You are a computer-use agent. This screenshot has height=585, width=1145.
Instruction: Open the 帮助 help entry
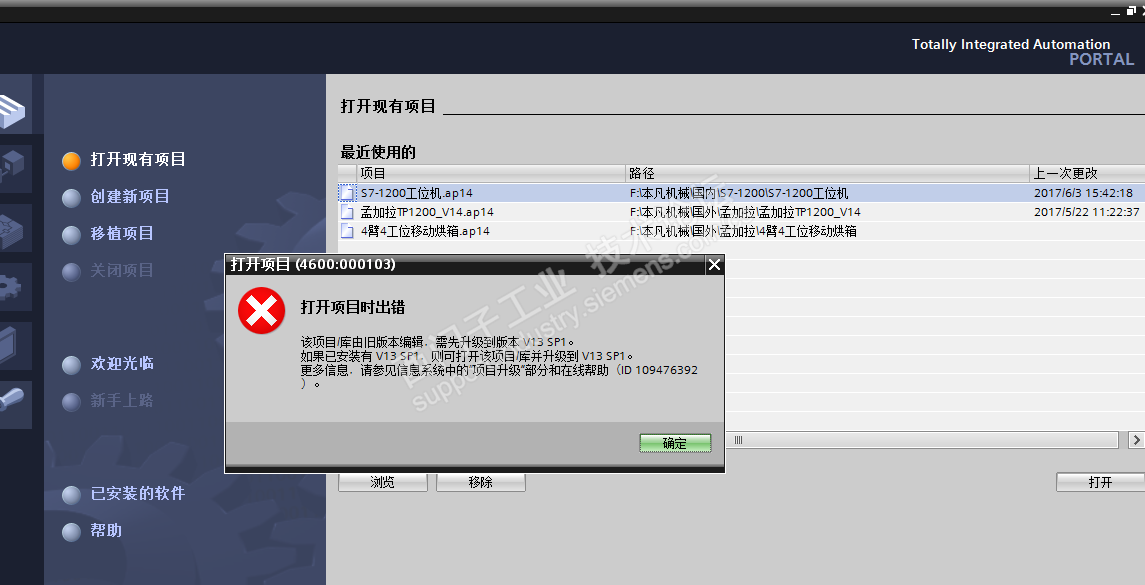tap(106, 530)
